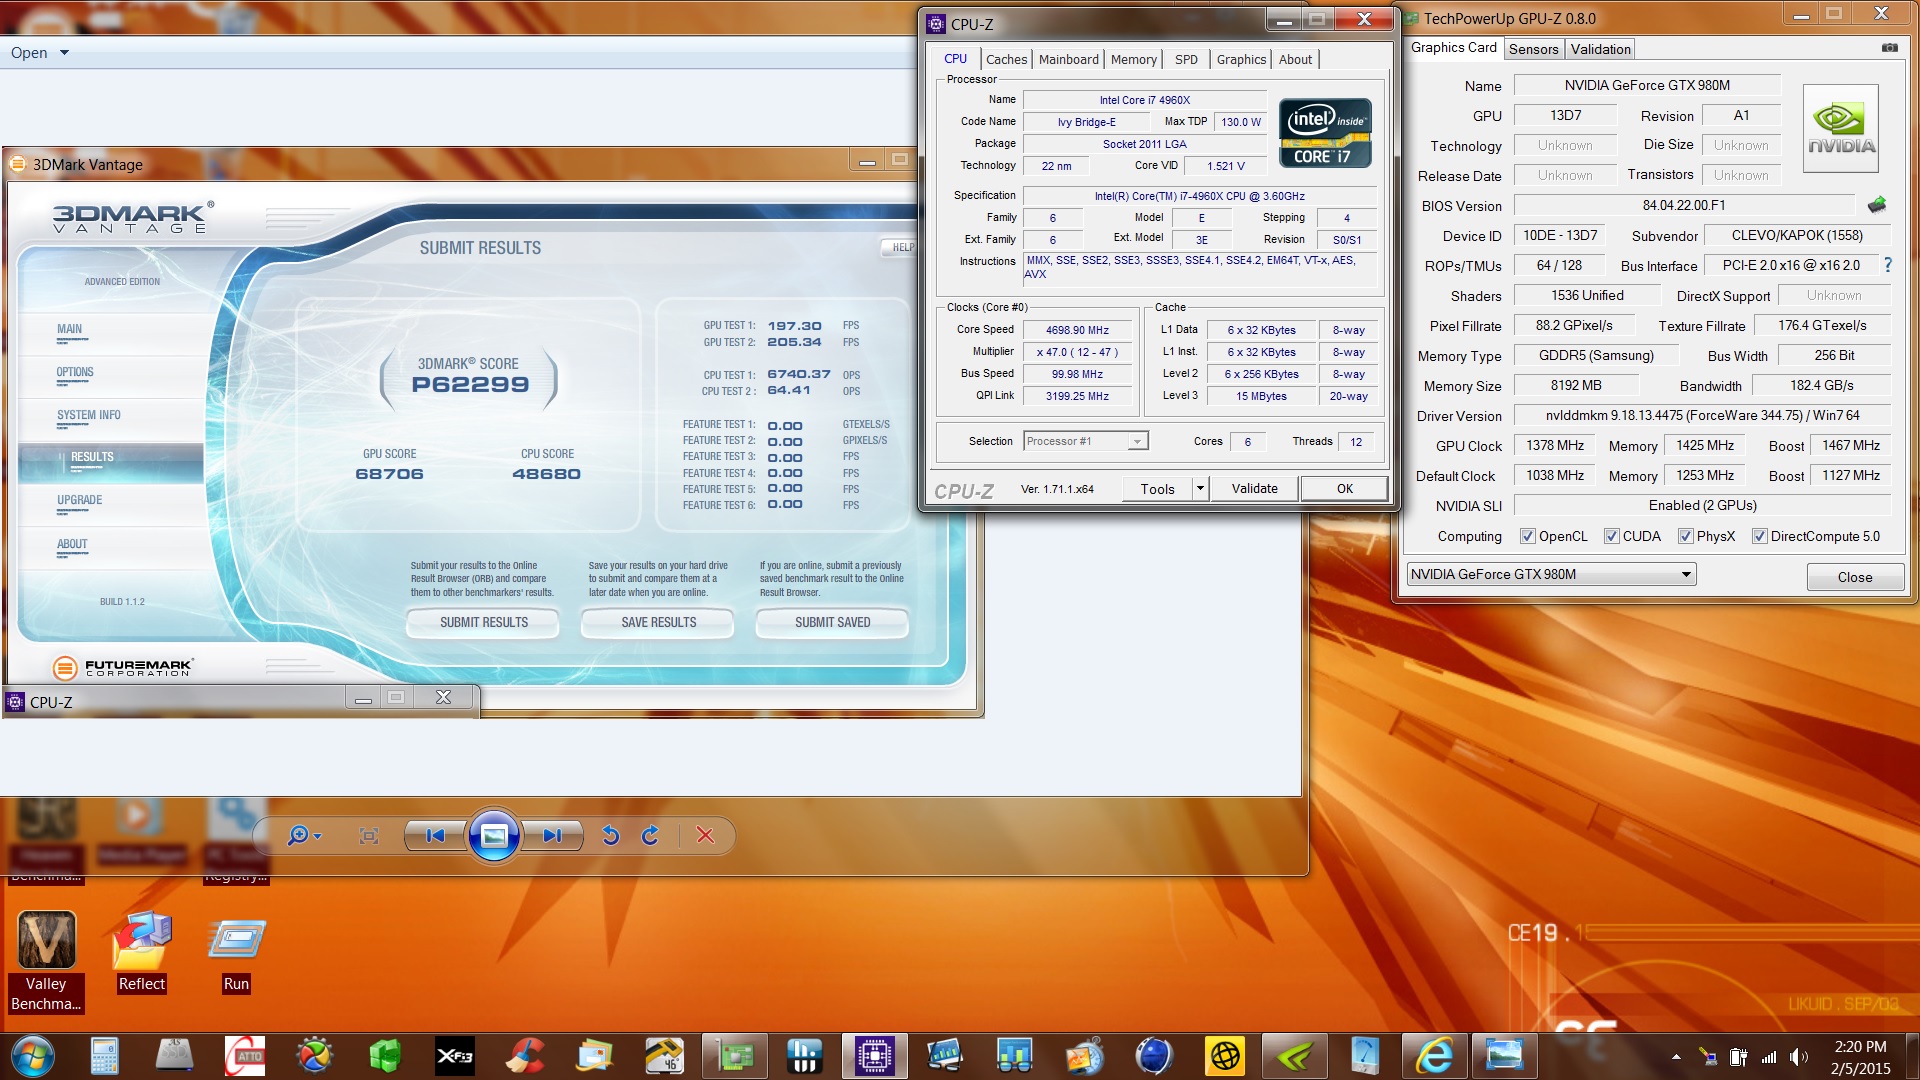Open UPGRADE in 3DMark Vantage sidebar
This screenshot has width=1920, height=1080.
coord(79,500)
